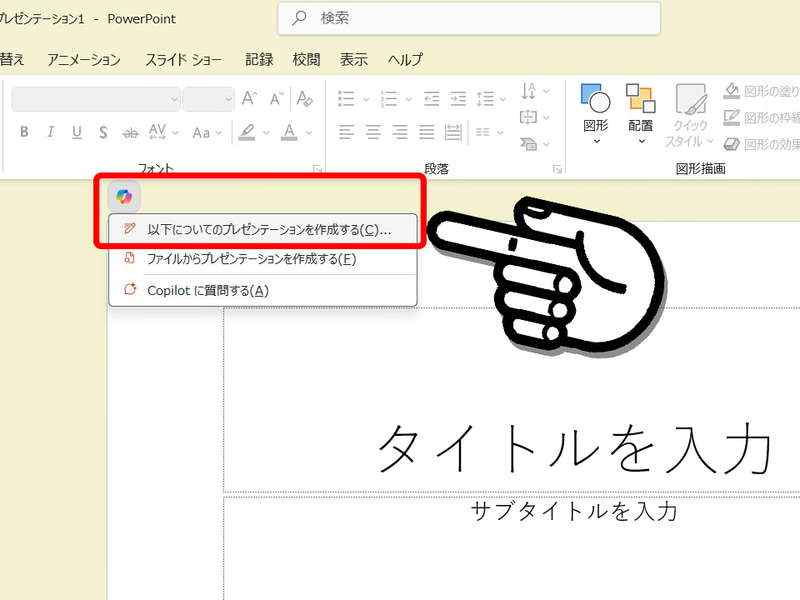The width and height of the screenshot is (800, 600).
Task: Apply the current font color swatch
Action: pos(291,131)
